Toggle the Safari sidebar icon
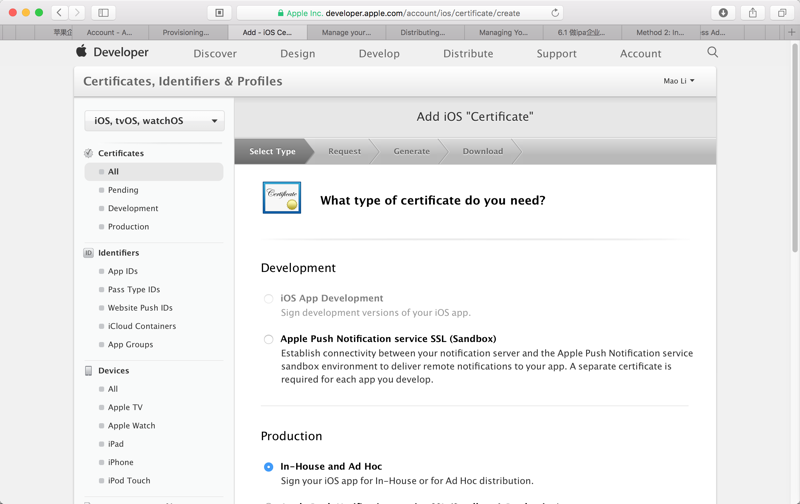This screenshot has height=504, width=800. [x=103, y=13]
